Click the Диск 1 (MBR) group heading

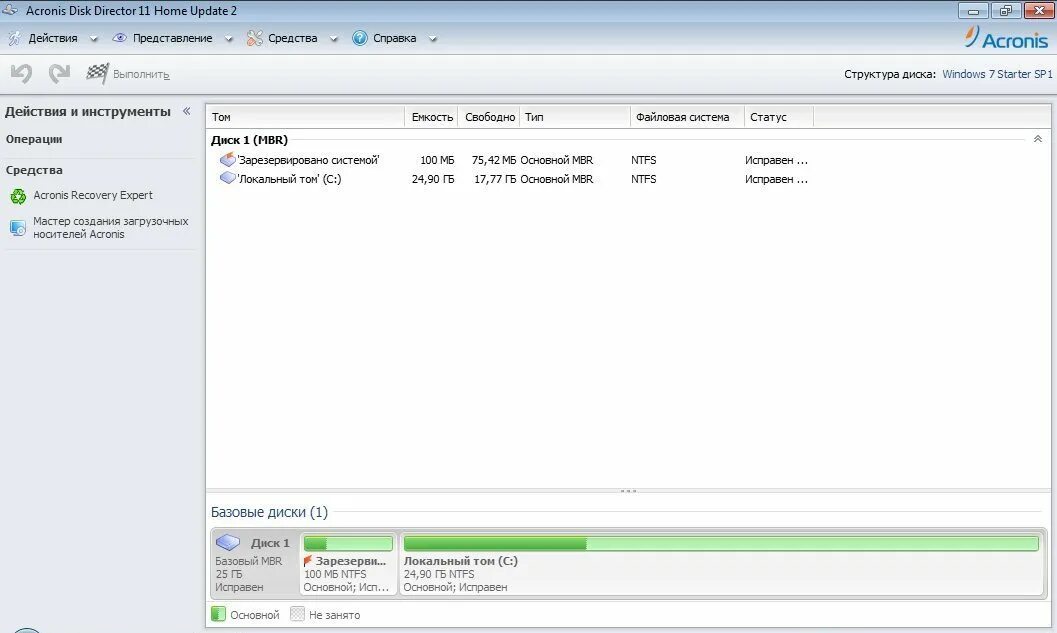[249, 140]
